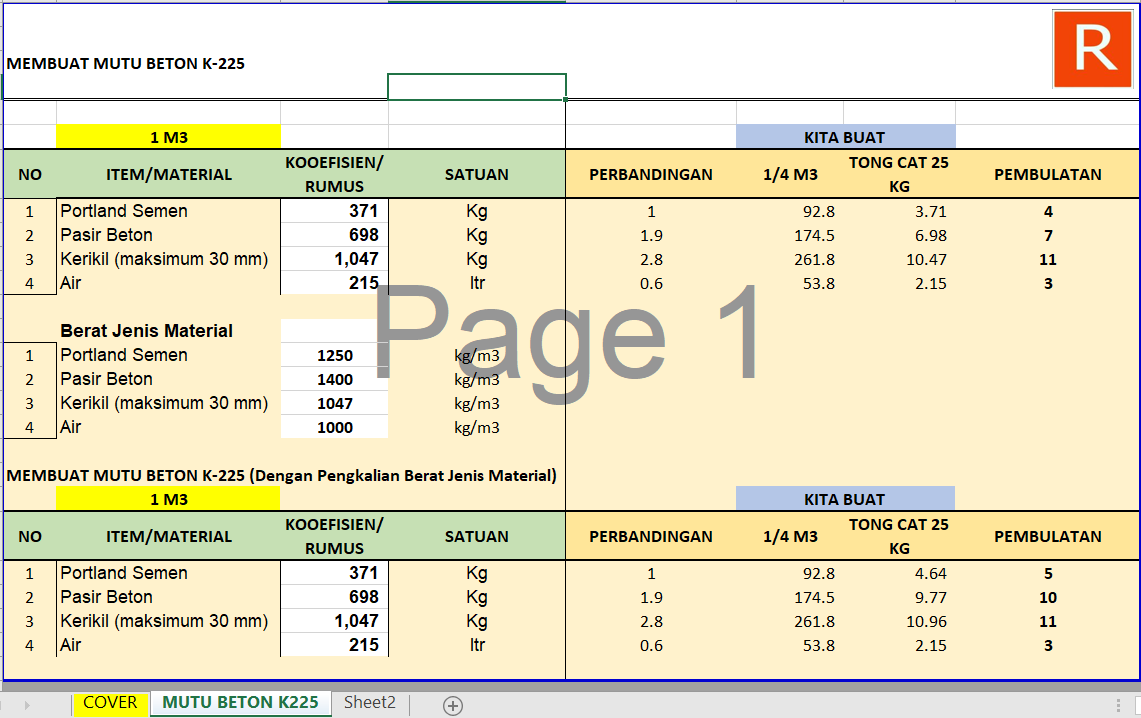Click the PEMBULATAN column header
Screen dimensions: 1141x718
(x=1048, y=174)
